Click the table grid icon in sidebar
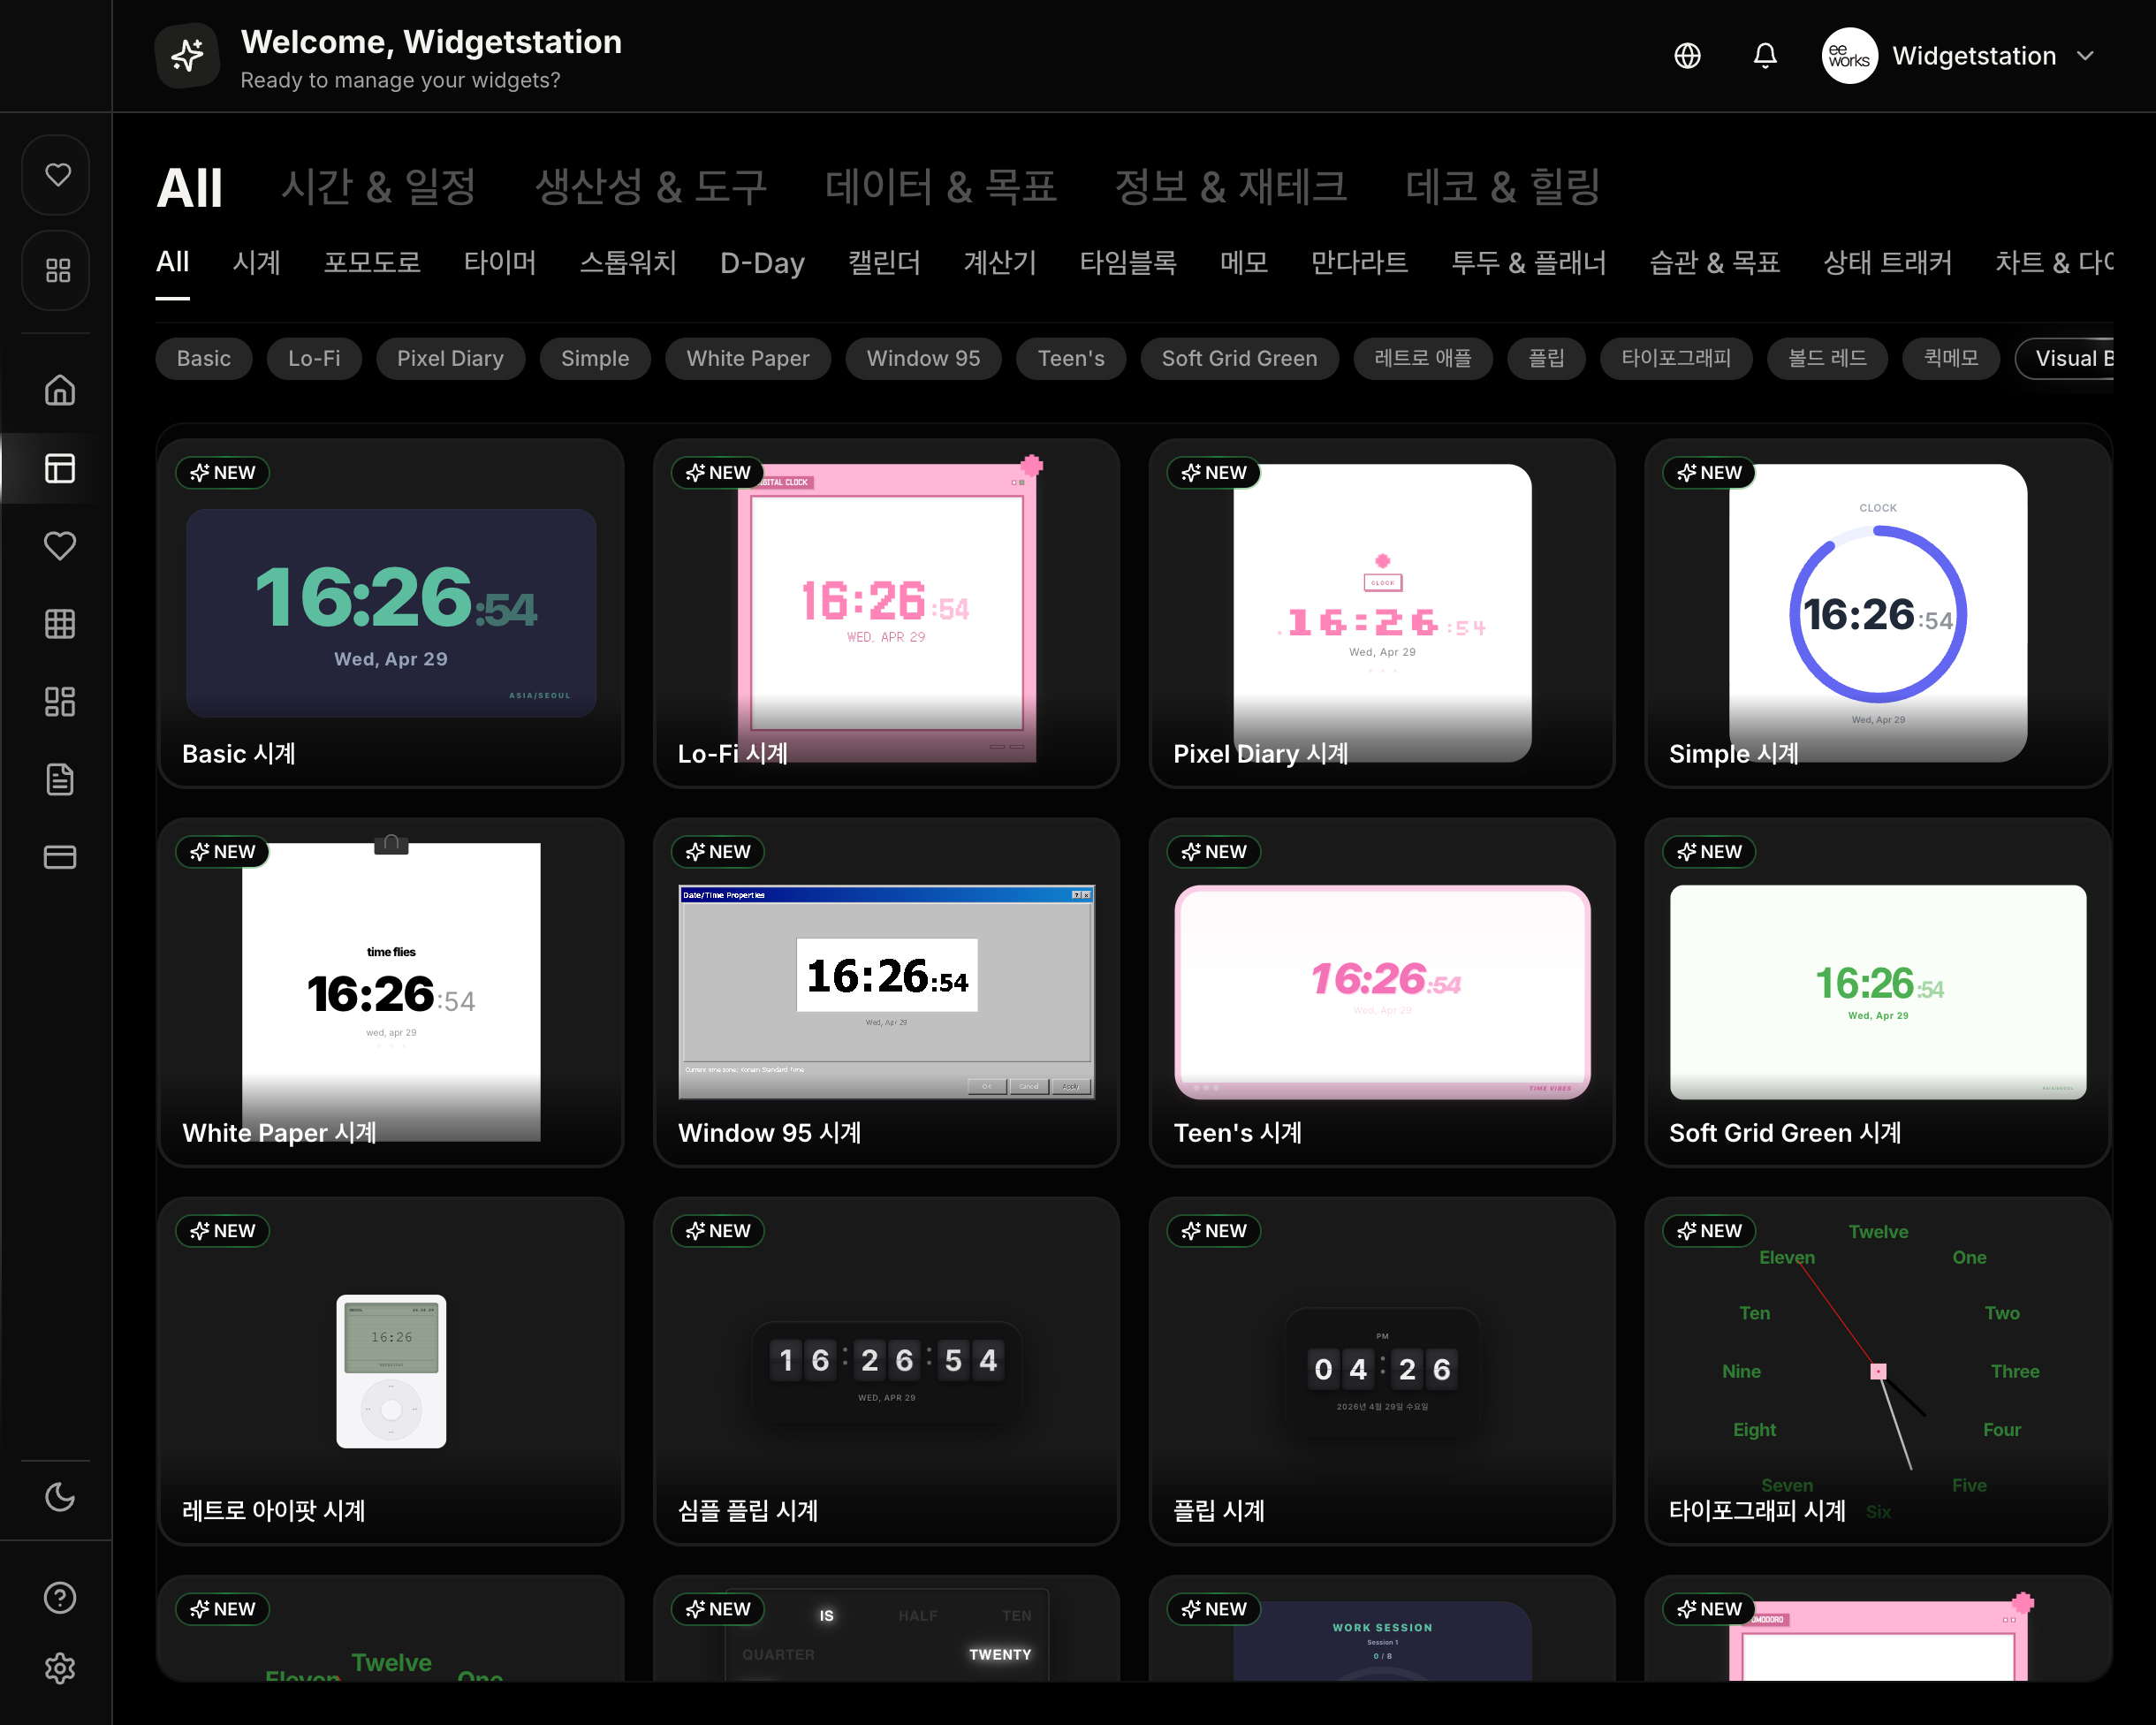Image resolution: width=2156 pixels, height=1725 pixels. point(60,623)
